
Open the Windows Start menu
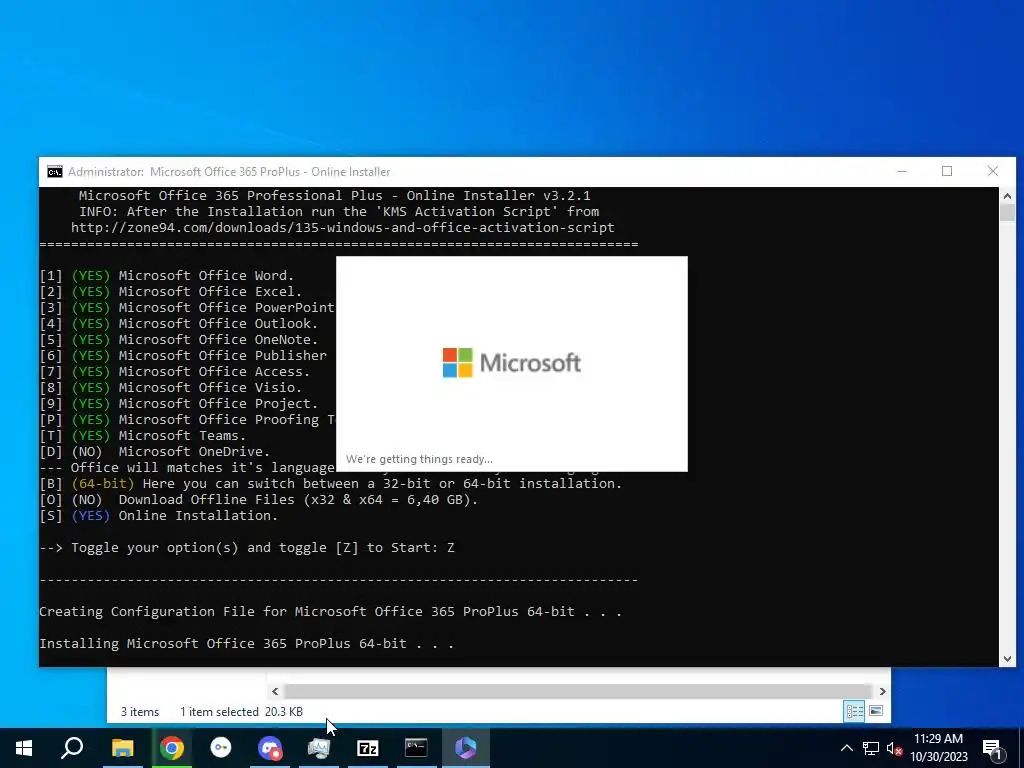click(24, 748)
